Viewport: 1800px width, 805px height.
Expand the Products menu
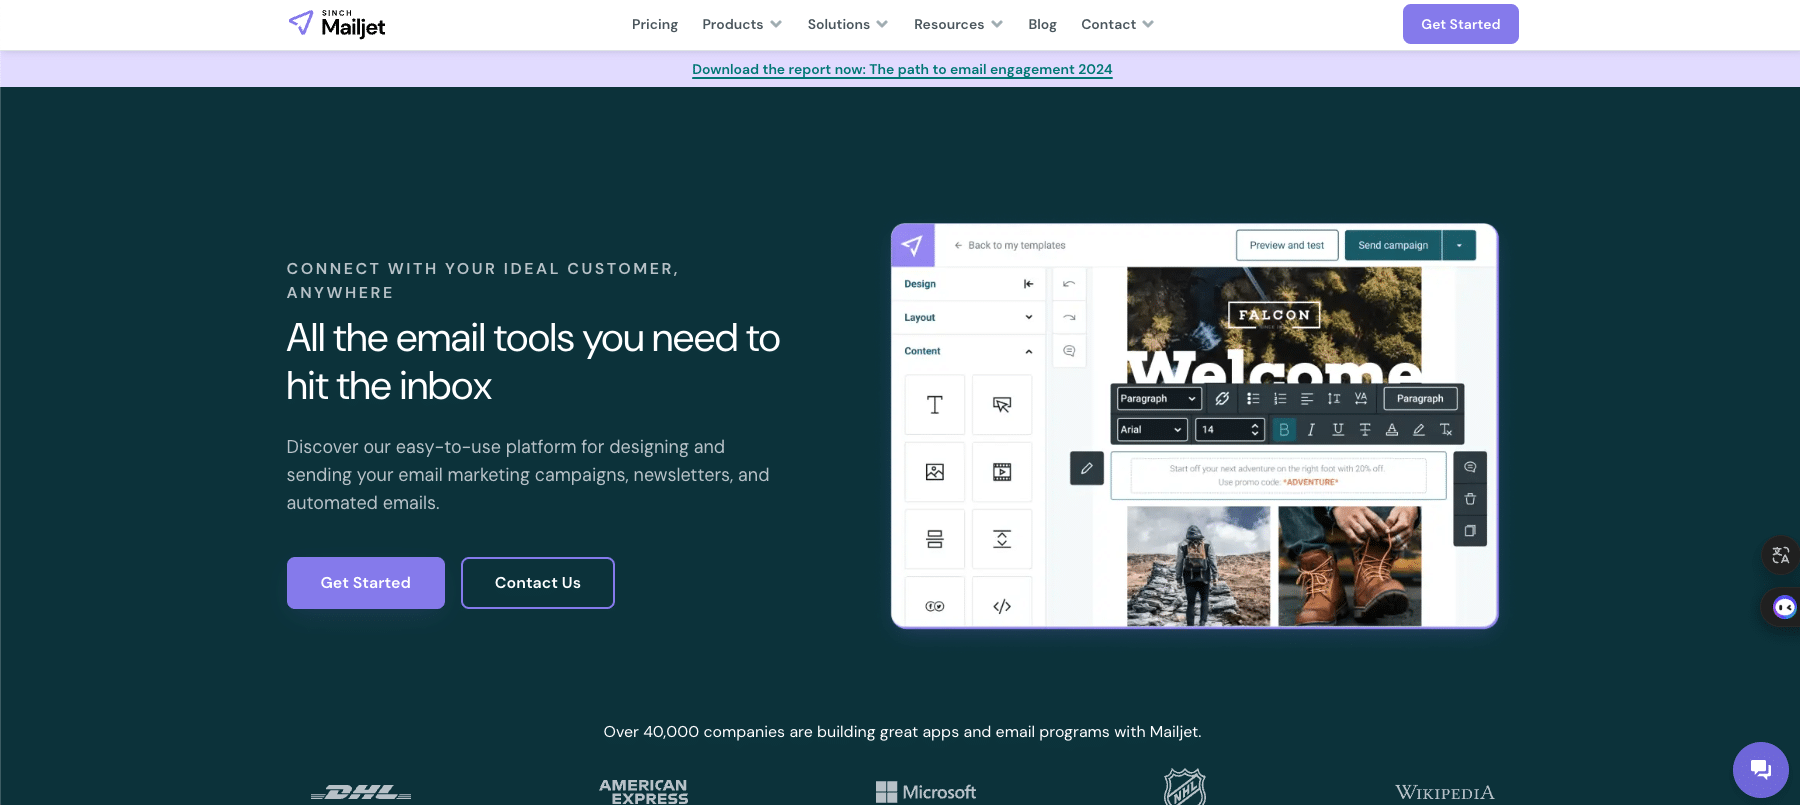point(742,24)
